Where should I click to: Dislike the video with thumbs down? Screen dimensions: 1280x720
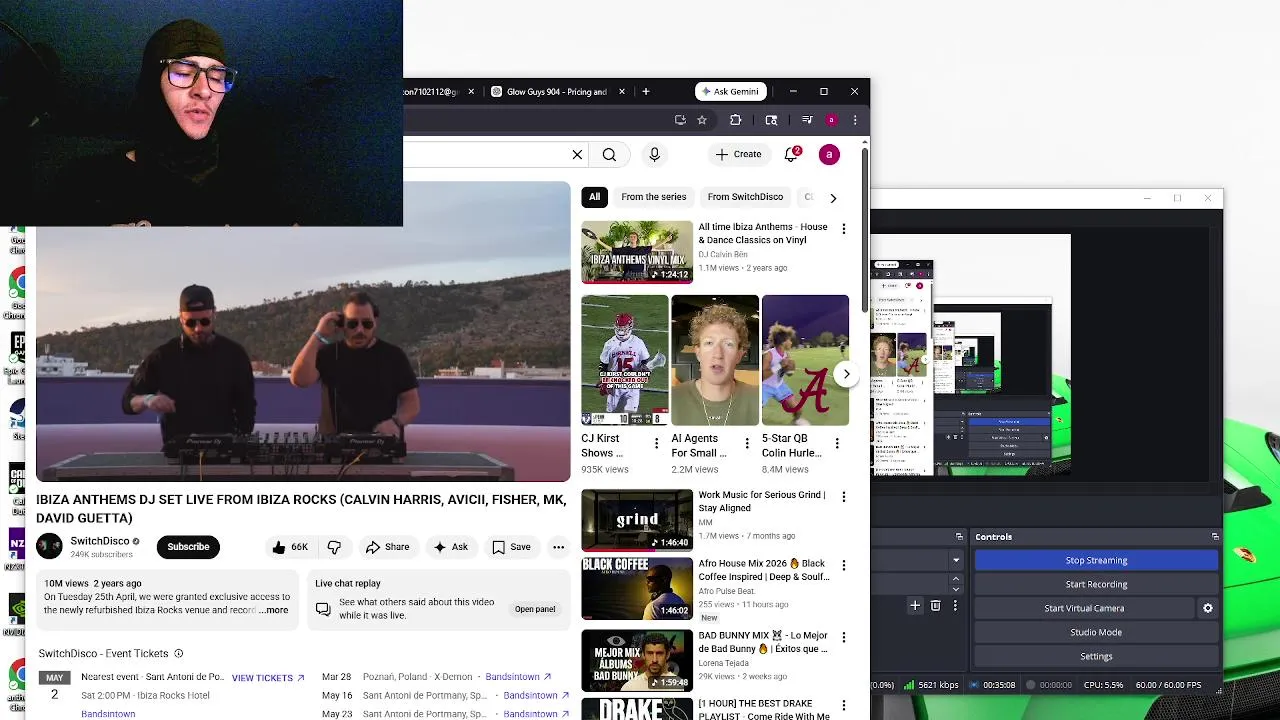point(334,547)
